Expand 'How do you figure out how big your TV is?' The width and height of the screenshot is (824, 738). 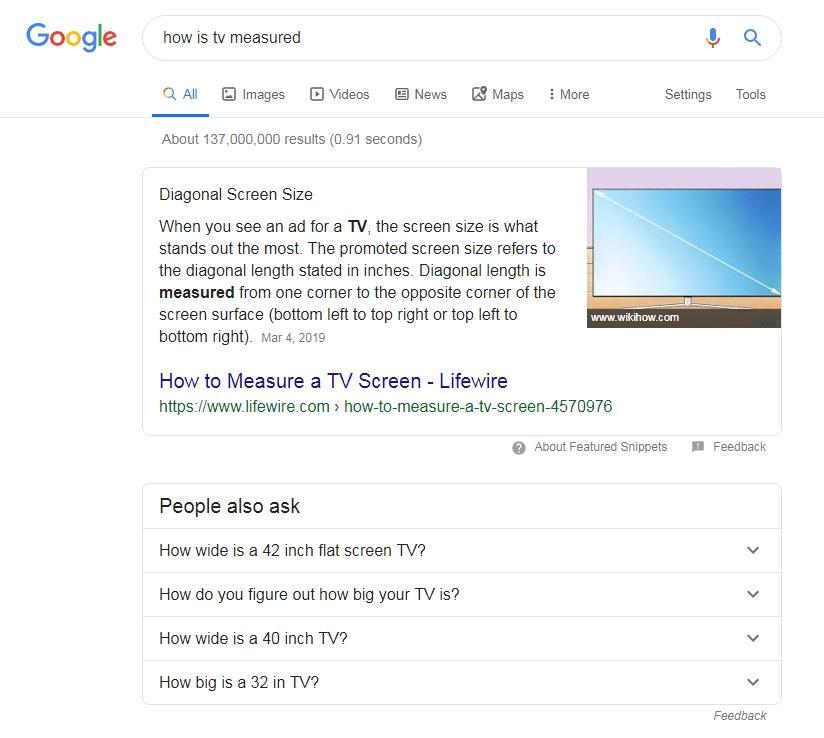pos(462,594)
